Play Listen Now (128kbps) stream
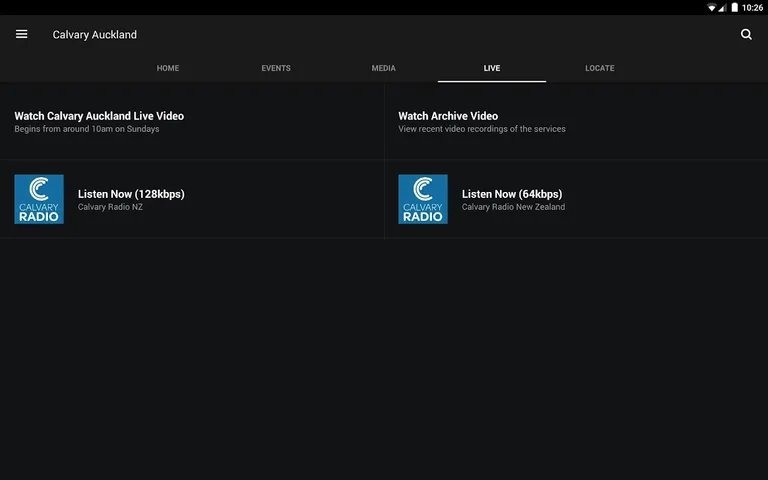Image resolution: width=768 pixels, height=480 pixels. 192,199
